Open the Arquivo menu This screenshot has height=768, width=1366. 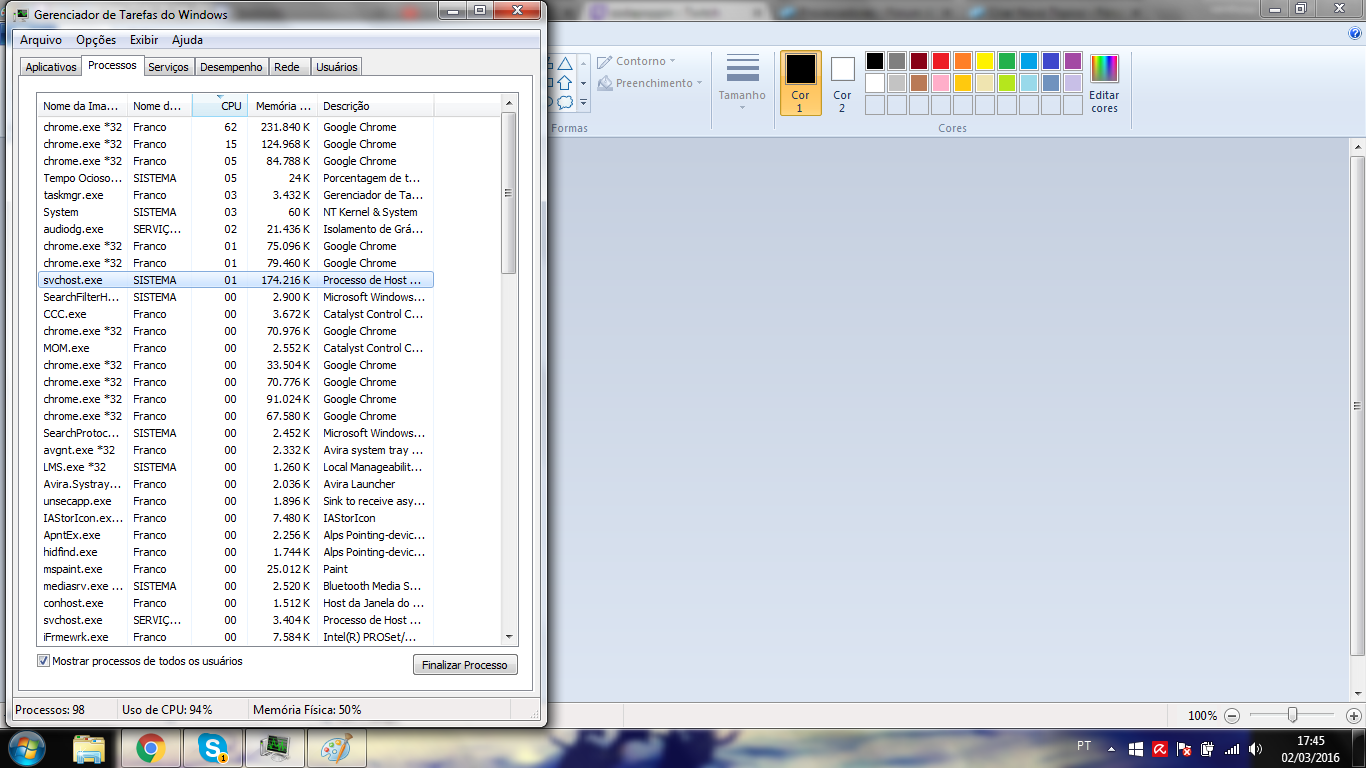coord(41,40)
